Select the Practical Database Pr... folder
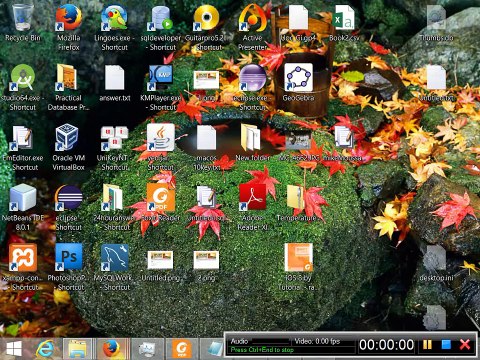This screenshot has width=480, height=360. [x=68, y=77]
